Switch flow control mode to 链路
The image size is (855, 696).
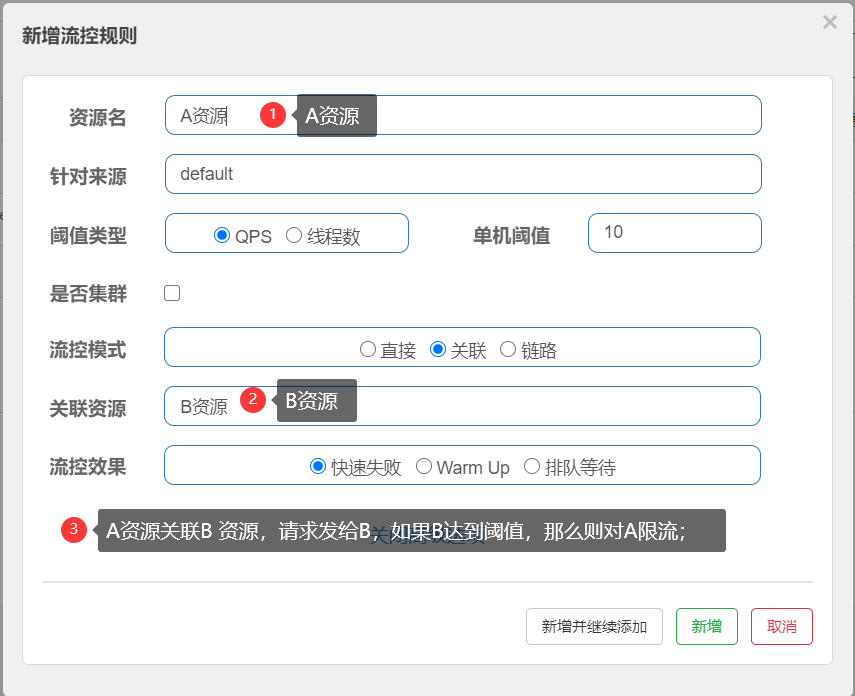510,348
